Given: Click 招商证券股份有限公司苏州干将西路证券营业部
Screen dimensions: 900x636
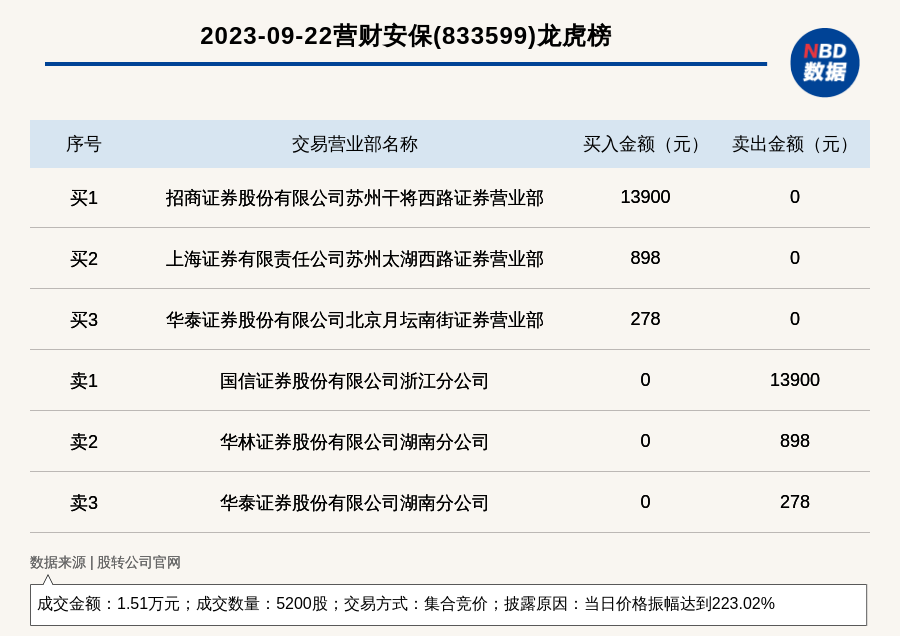Looking at the screenshot, I should [355, 198].
